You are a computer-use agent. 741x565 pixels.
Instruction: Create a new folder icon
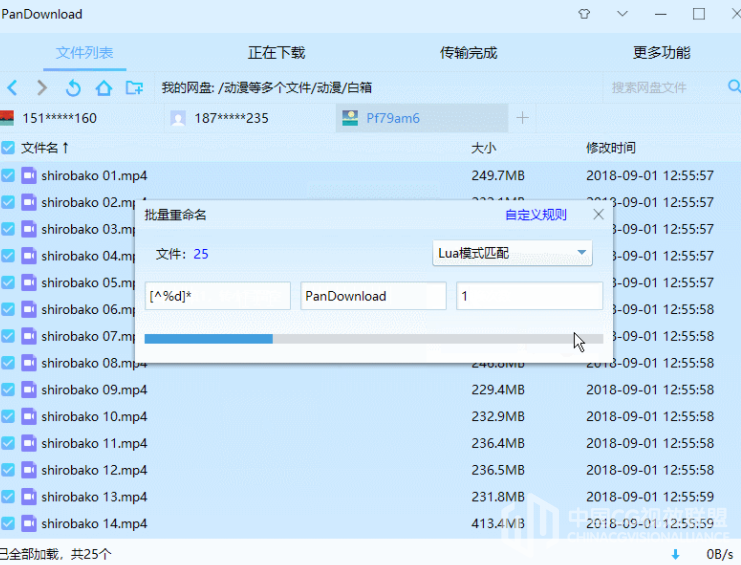click(x=134, y=87)
